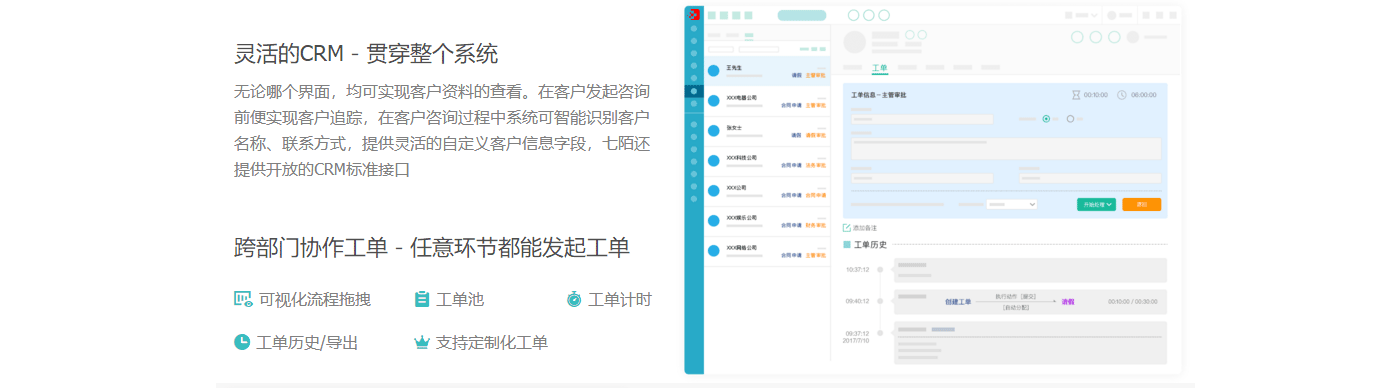Click the 10:37:12 history timeline marker
Screen dimensions: 1400x388
tap(880, 269)
